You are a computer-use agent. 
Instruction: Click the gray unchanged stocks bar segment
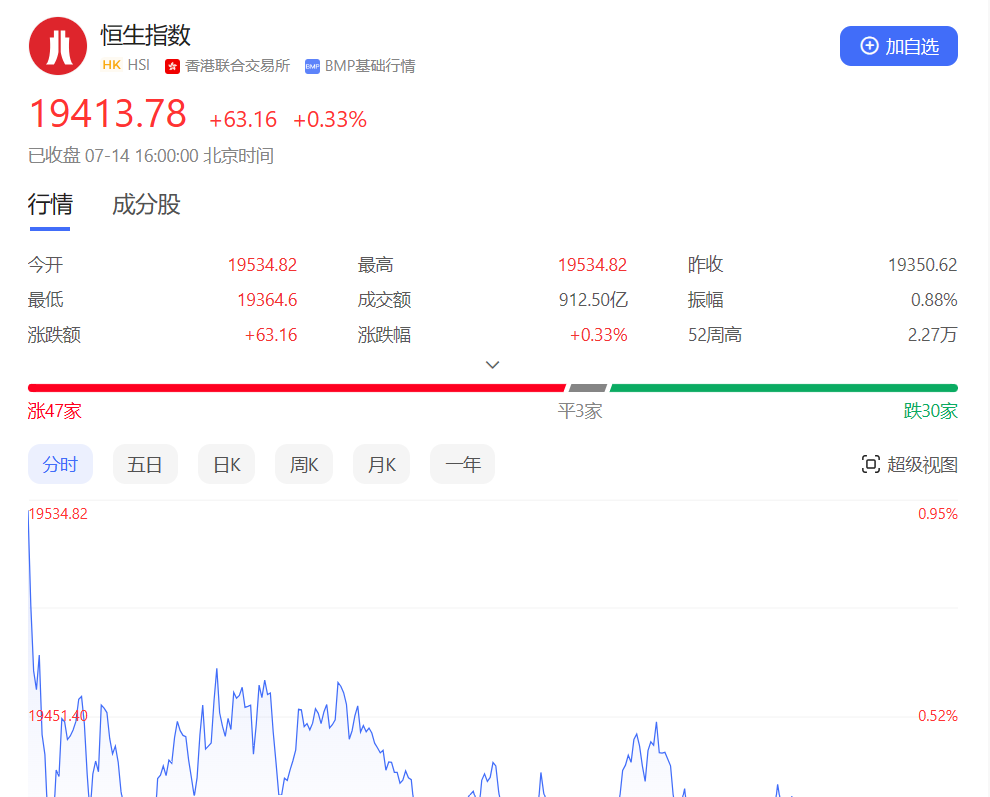588,388
